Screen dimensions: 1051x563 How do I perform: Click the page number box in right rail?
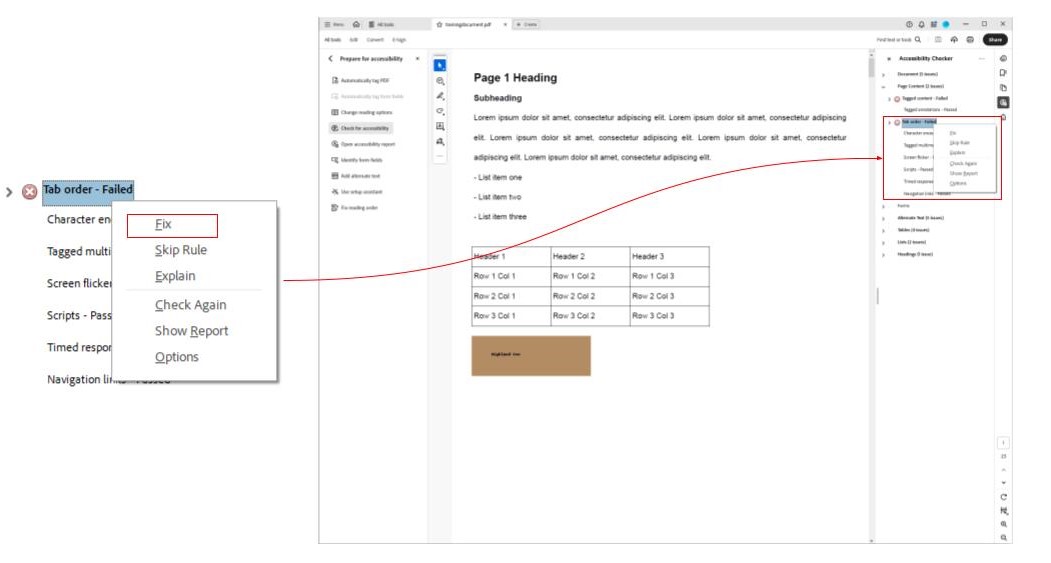pyautogui.click(x=1003, y=443)
